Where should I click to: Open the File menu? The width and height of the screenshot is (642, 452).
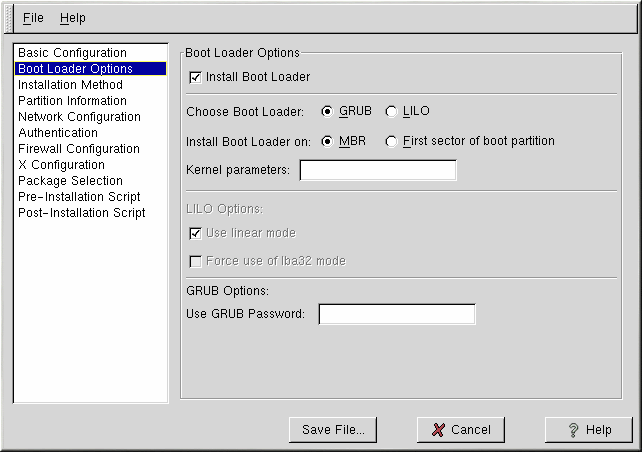point(33,18)
